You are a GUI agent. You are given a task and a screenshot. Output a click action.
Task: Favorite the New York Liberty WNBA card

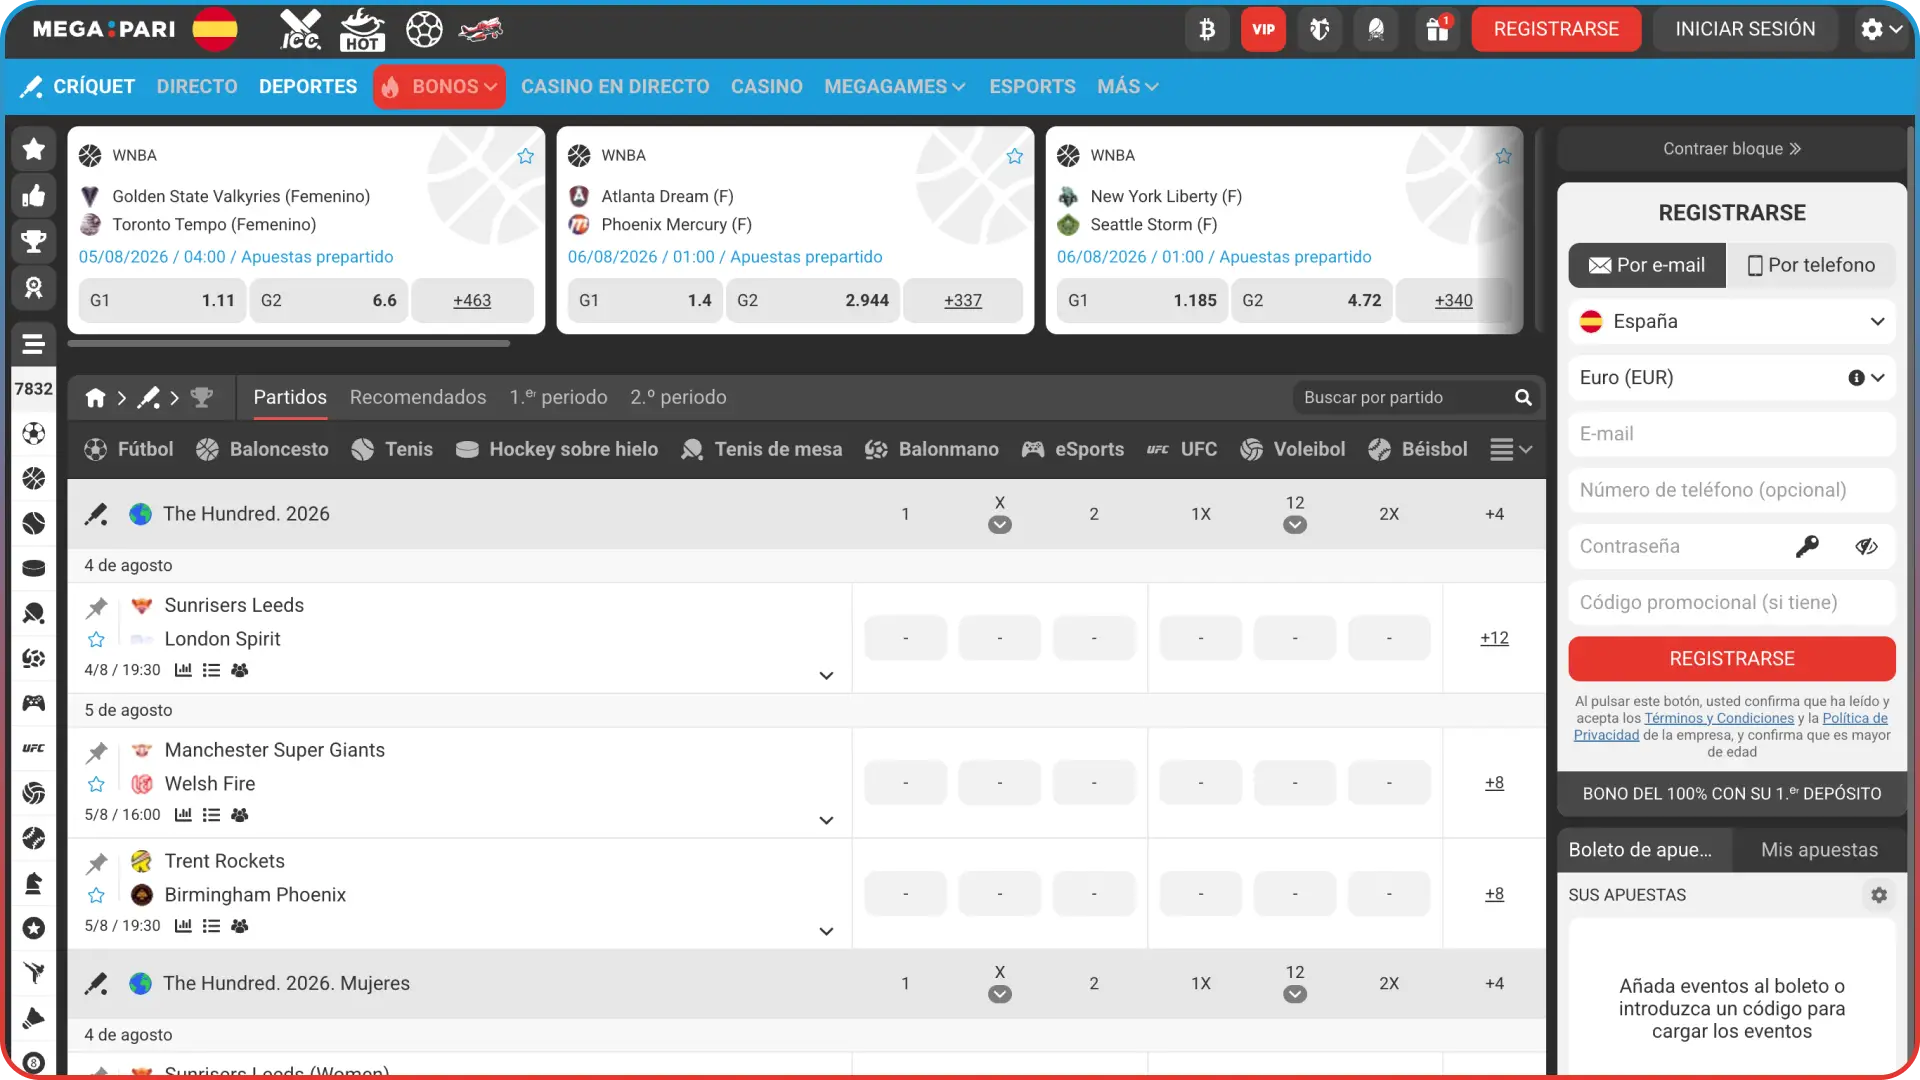(x=1504, y=156)
